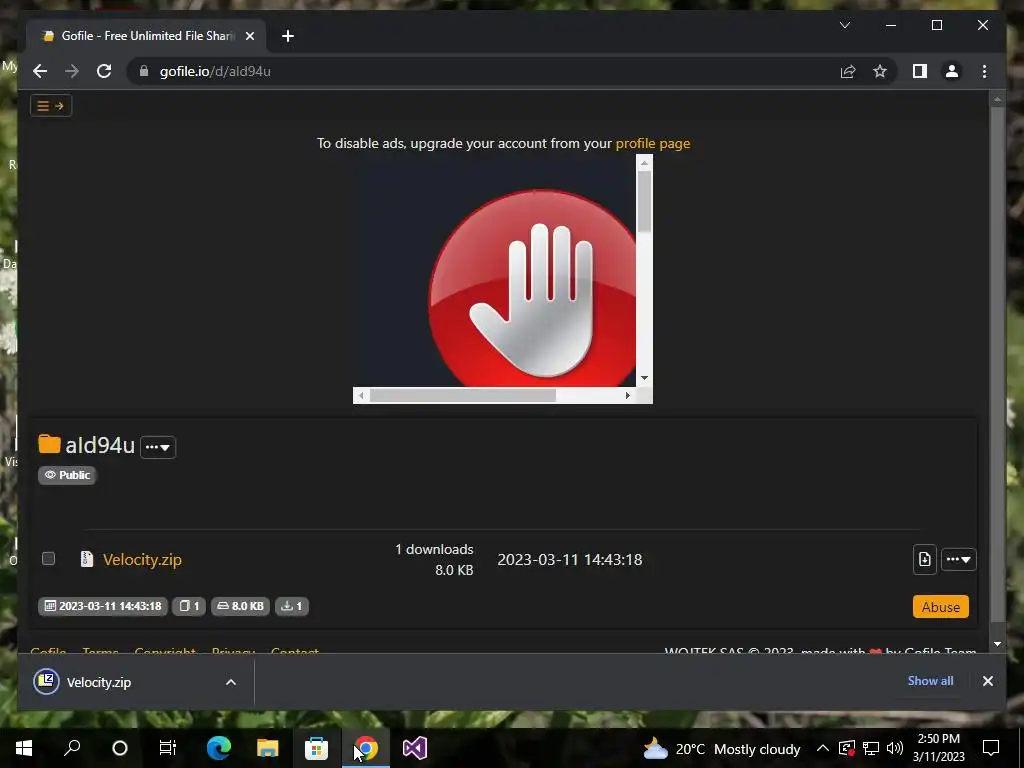Switch to Visual Studio from taskbar
Screen dimensions: 1024x768
[415, 748]
